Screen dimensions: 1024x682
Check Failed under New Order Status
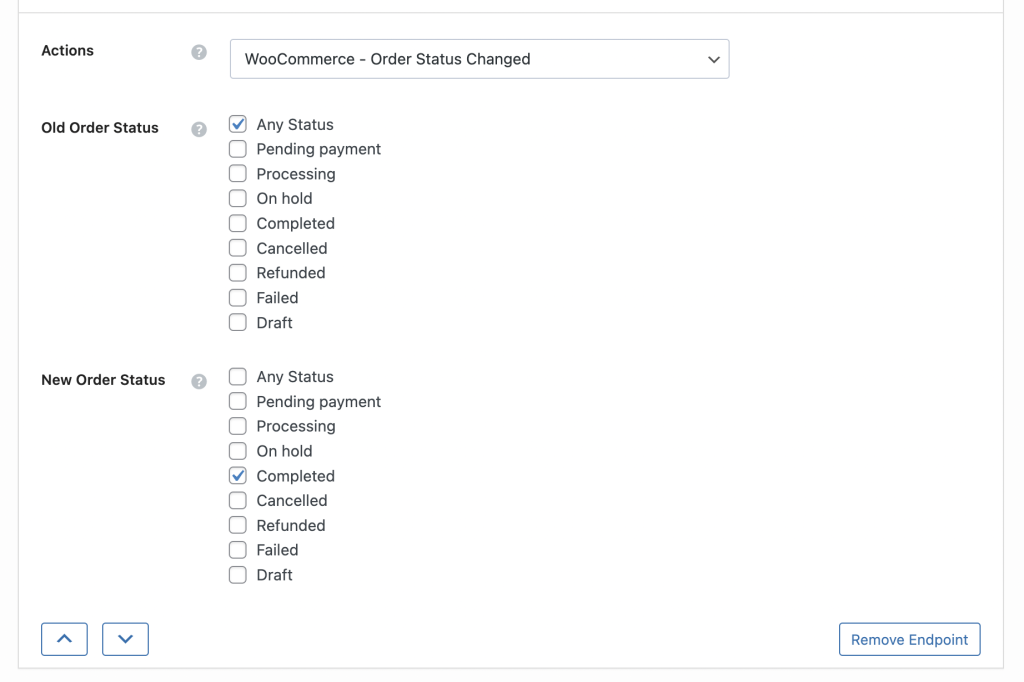click(x=237, y=549)
